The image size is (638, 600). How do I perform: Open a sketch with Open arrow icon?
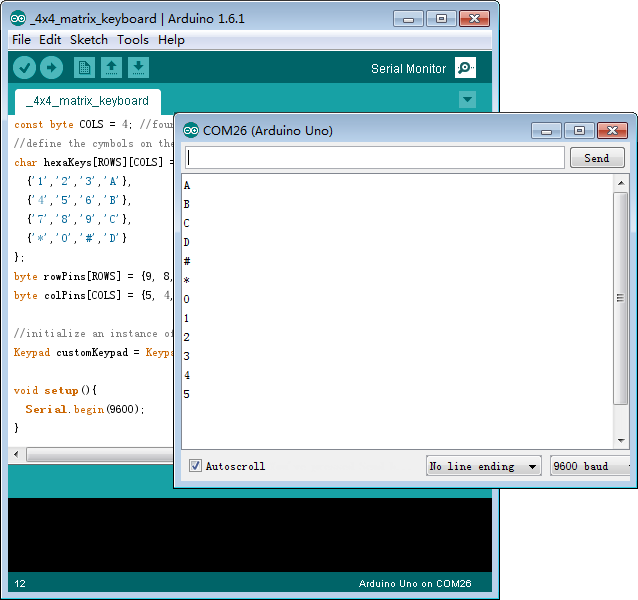[x=111, y=68]
